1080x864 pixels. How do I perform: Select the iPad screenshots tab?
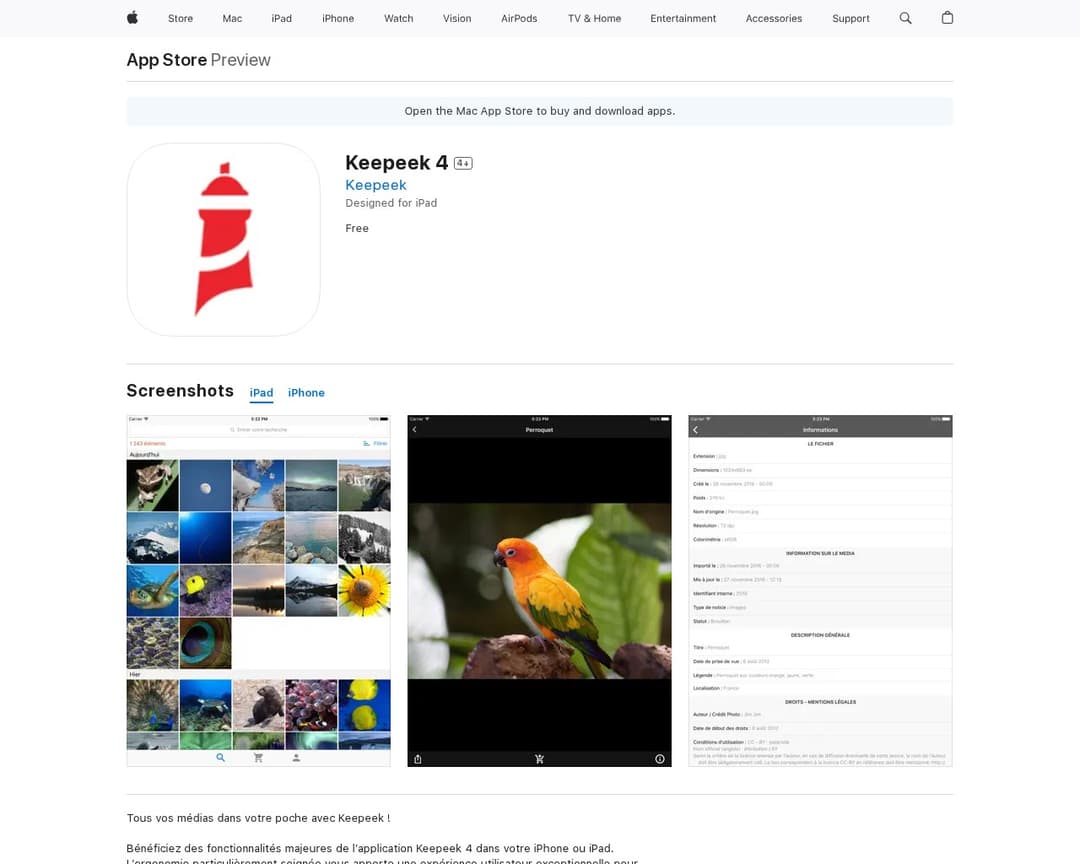point(261,393)
